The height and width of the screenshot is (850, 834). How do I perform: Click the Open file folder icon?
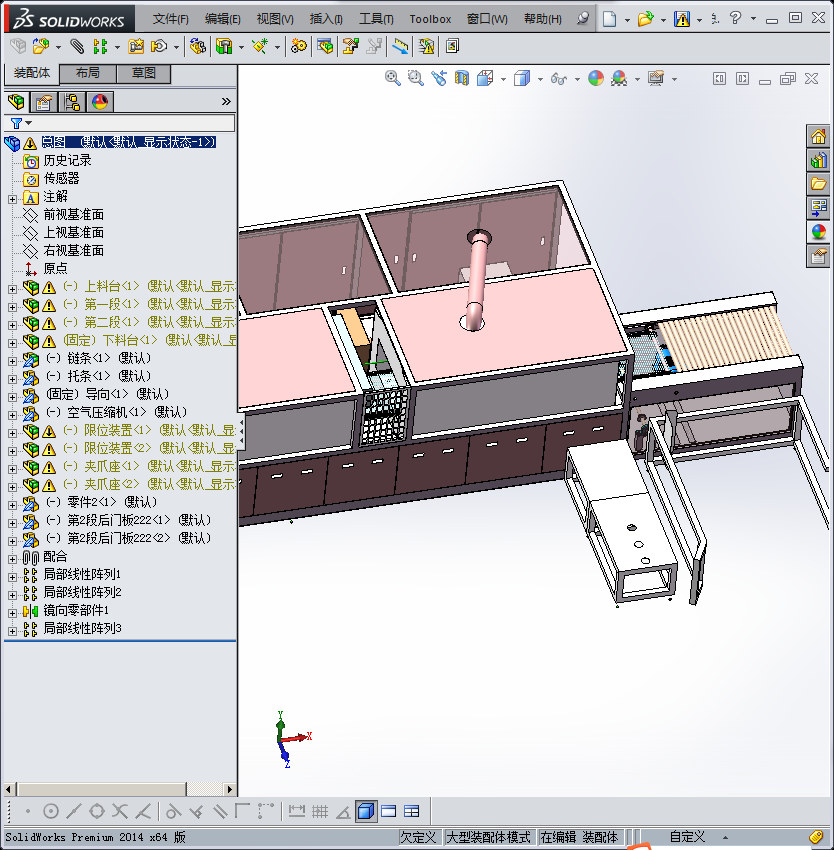pos(645,19)
